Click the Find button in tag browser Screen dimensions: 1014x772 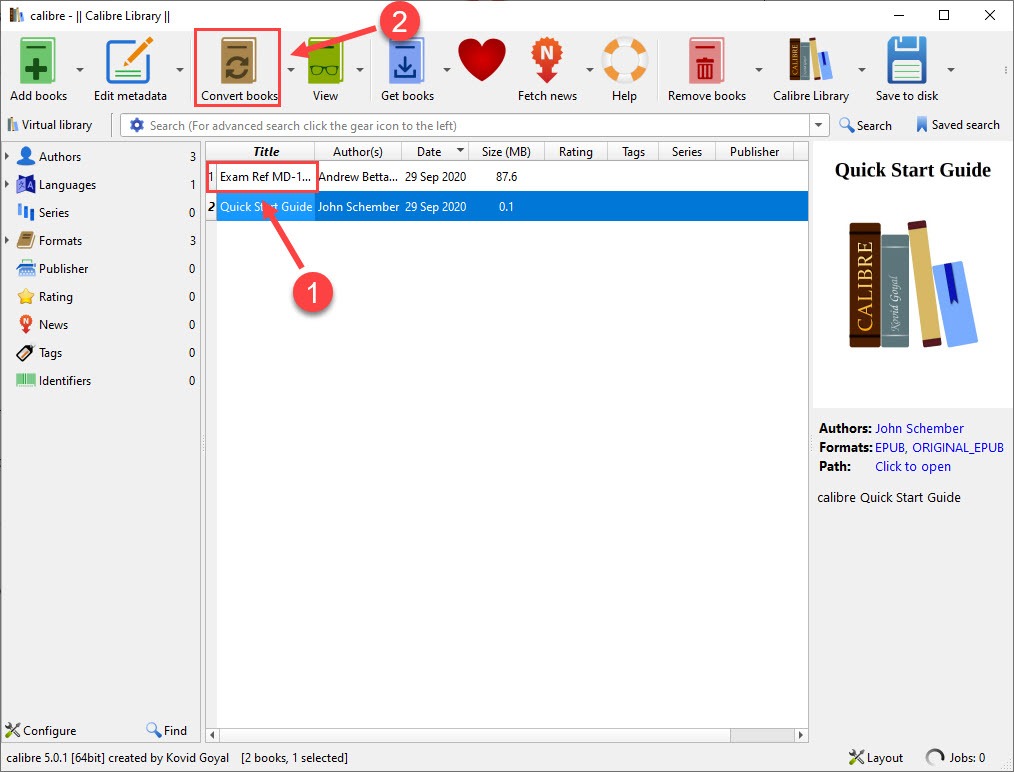pyautogui.click(x=167, y=731)
